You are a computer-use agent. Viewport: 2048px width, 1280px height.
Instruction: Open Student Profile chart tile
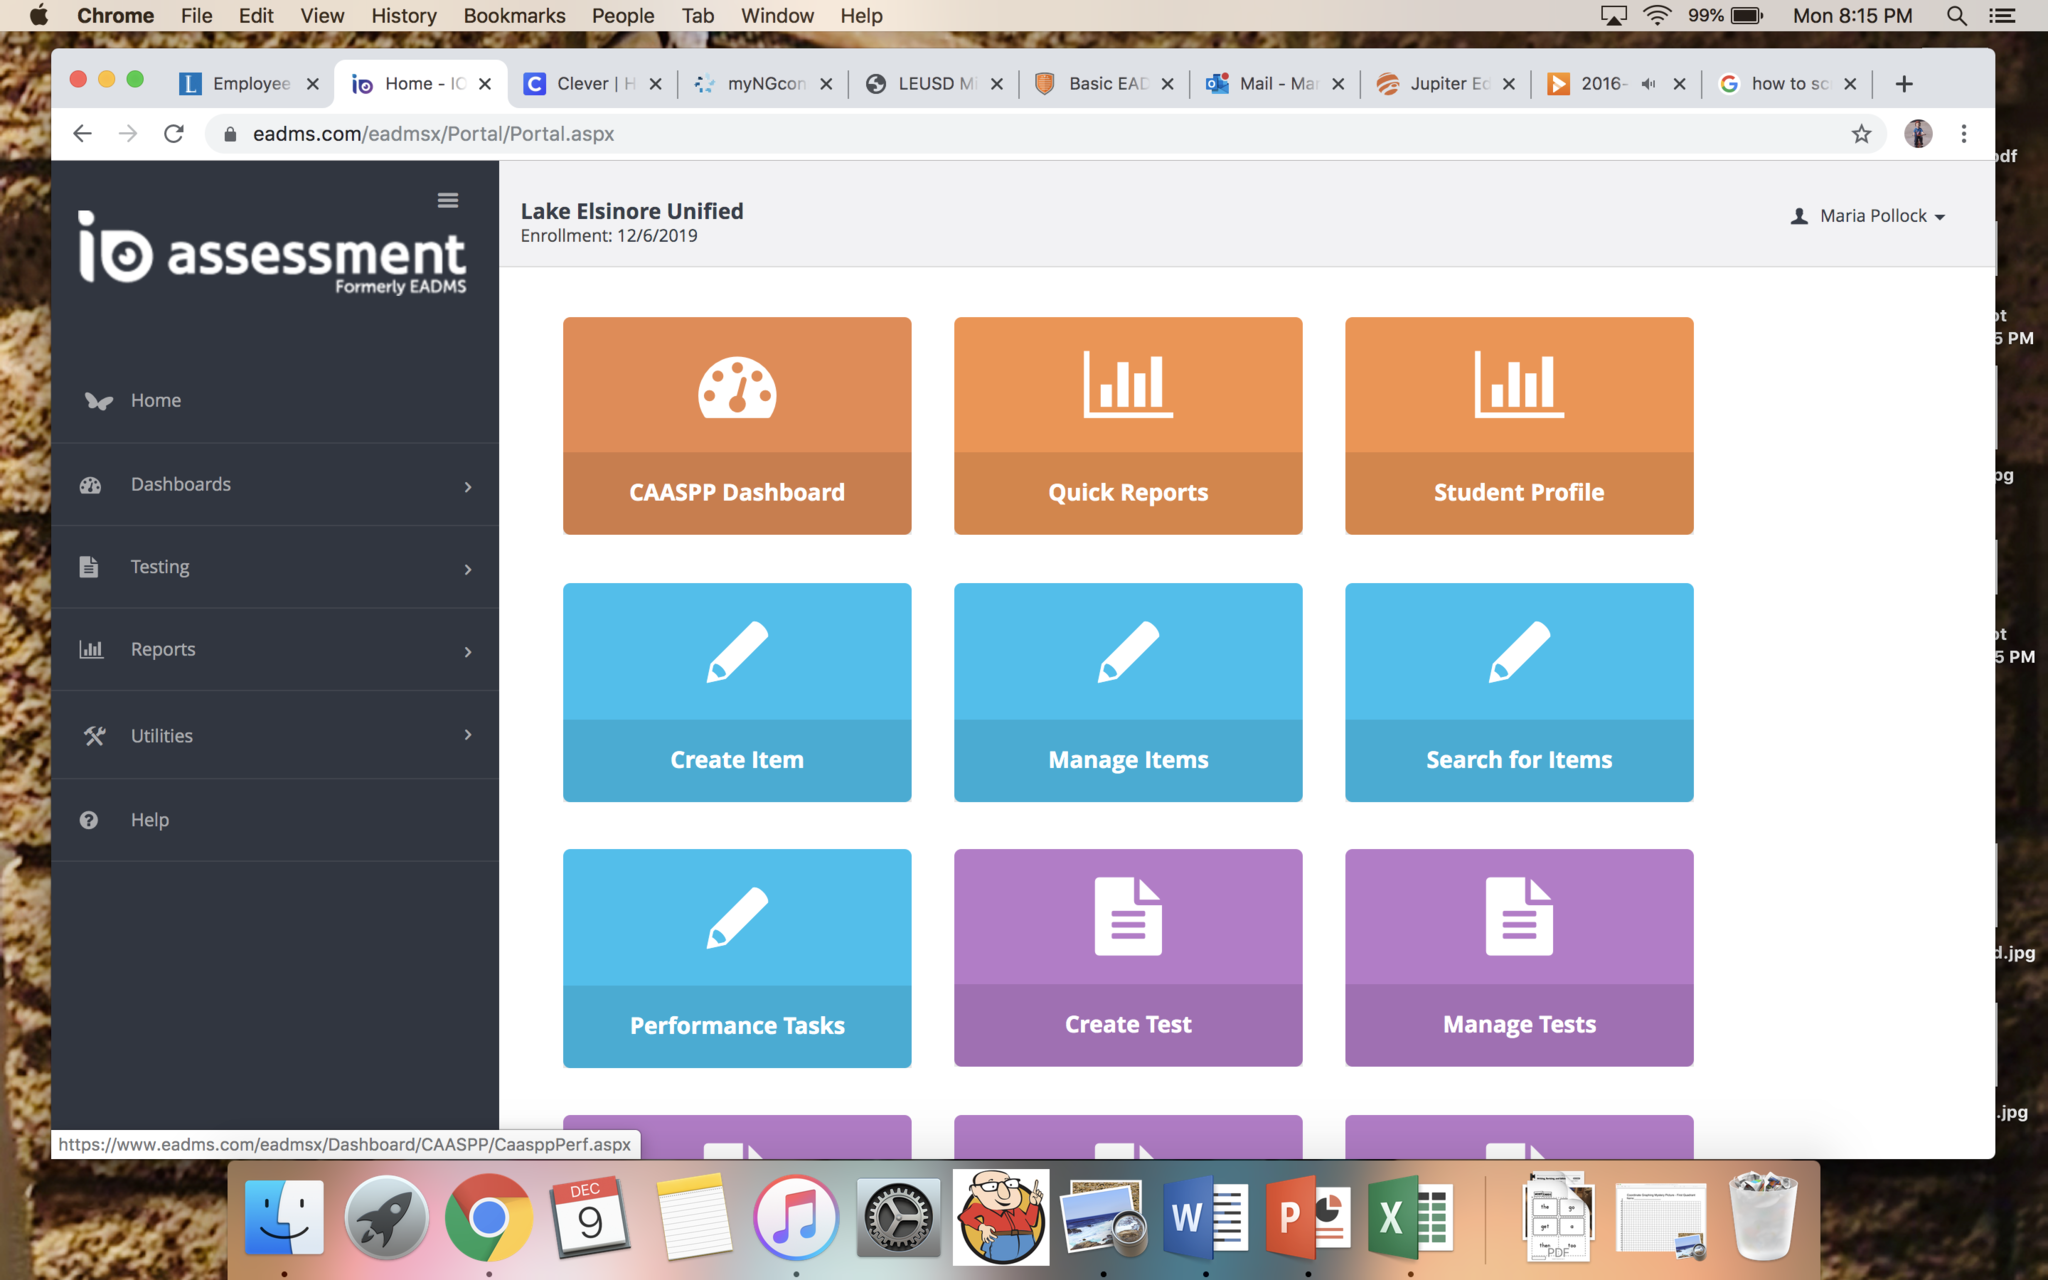[x=1518, y=425]
